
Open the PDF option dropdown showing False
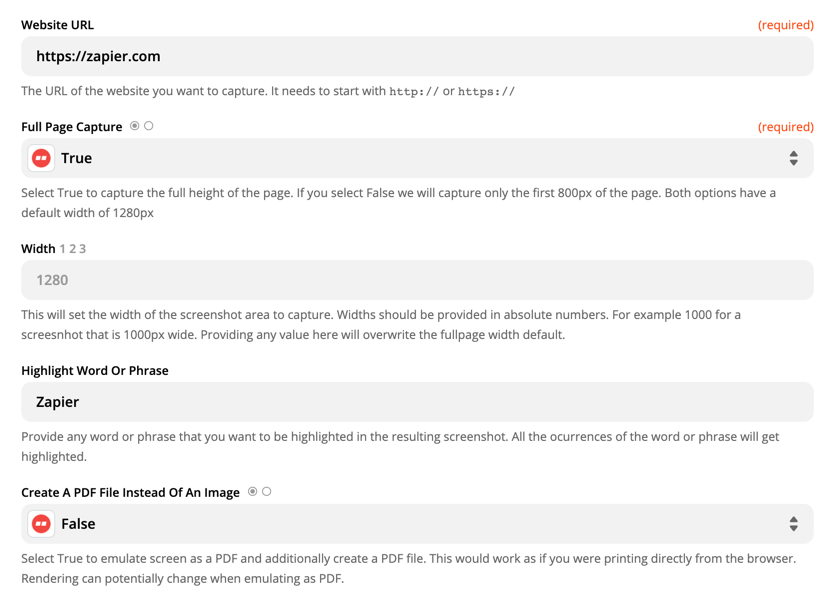417,524
